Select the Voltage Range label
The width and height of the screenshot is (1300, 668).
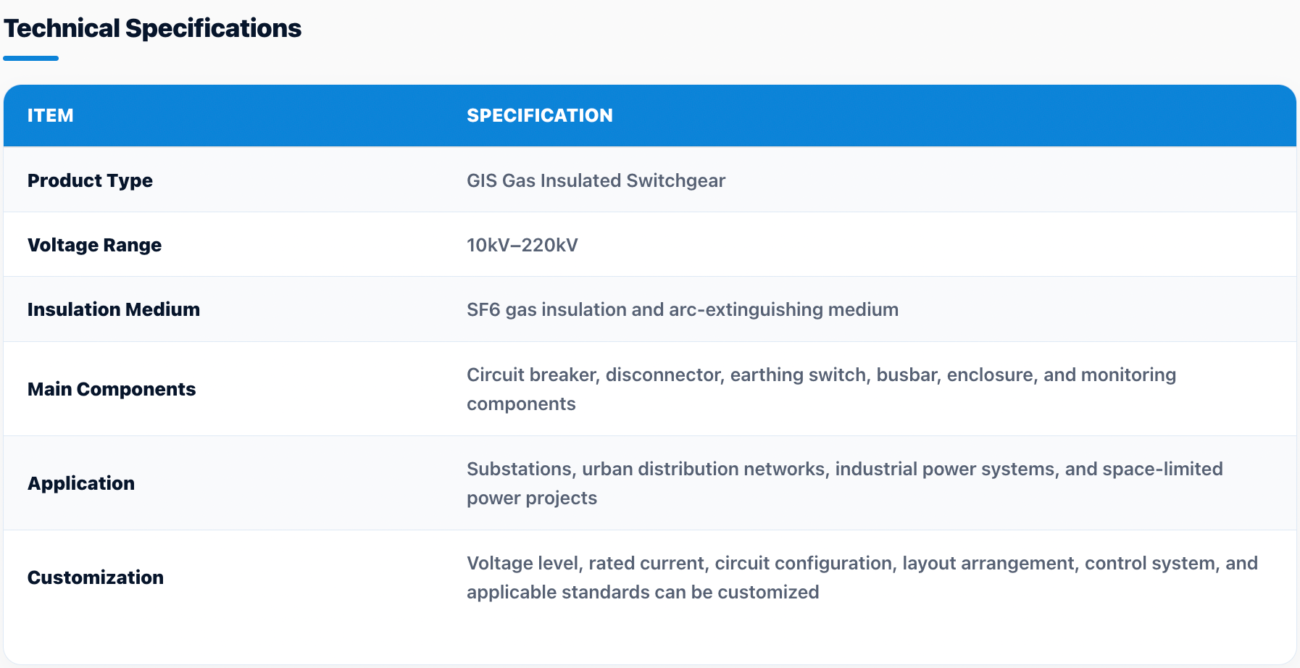(x=94, y=245)
